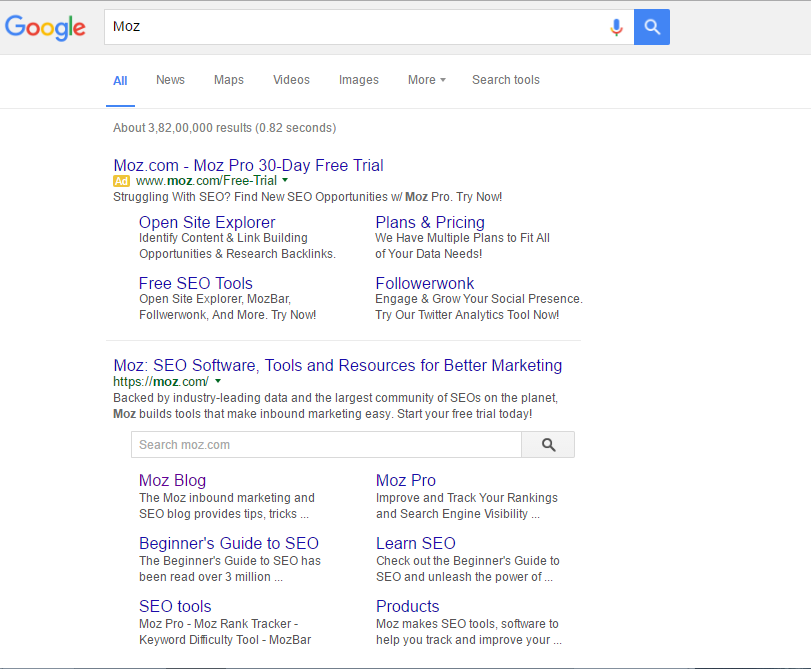
Task: Open Moz: SEO Software, Tools and Resources result
Action: click(338, 366)
